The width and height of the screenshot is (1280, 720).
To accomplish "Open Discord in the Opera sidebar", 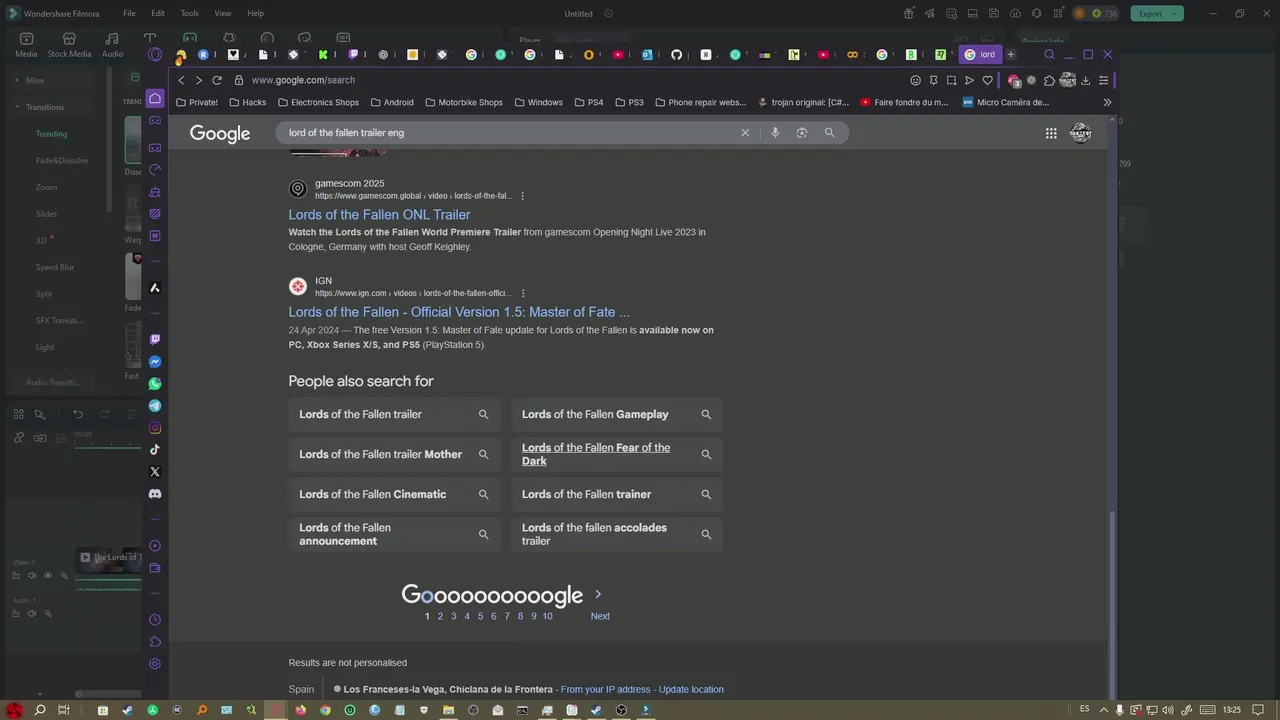I will 155,494.
